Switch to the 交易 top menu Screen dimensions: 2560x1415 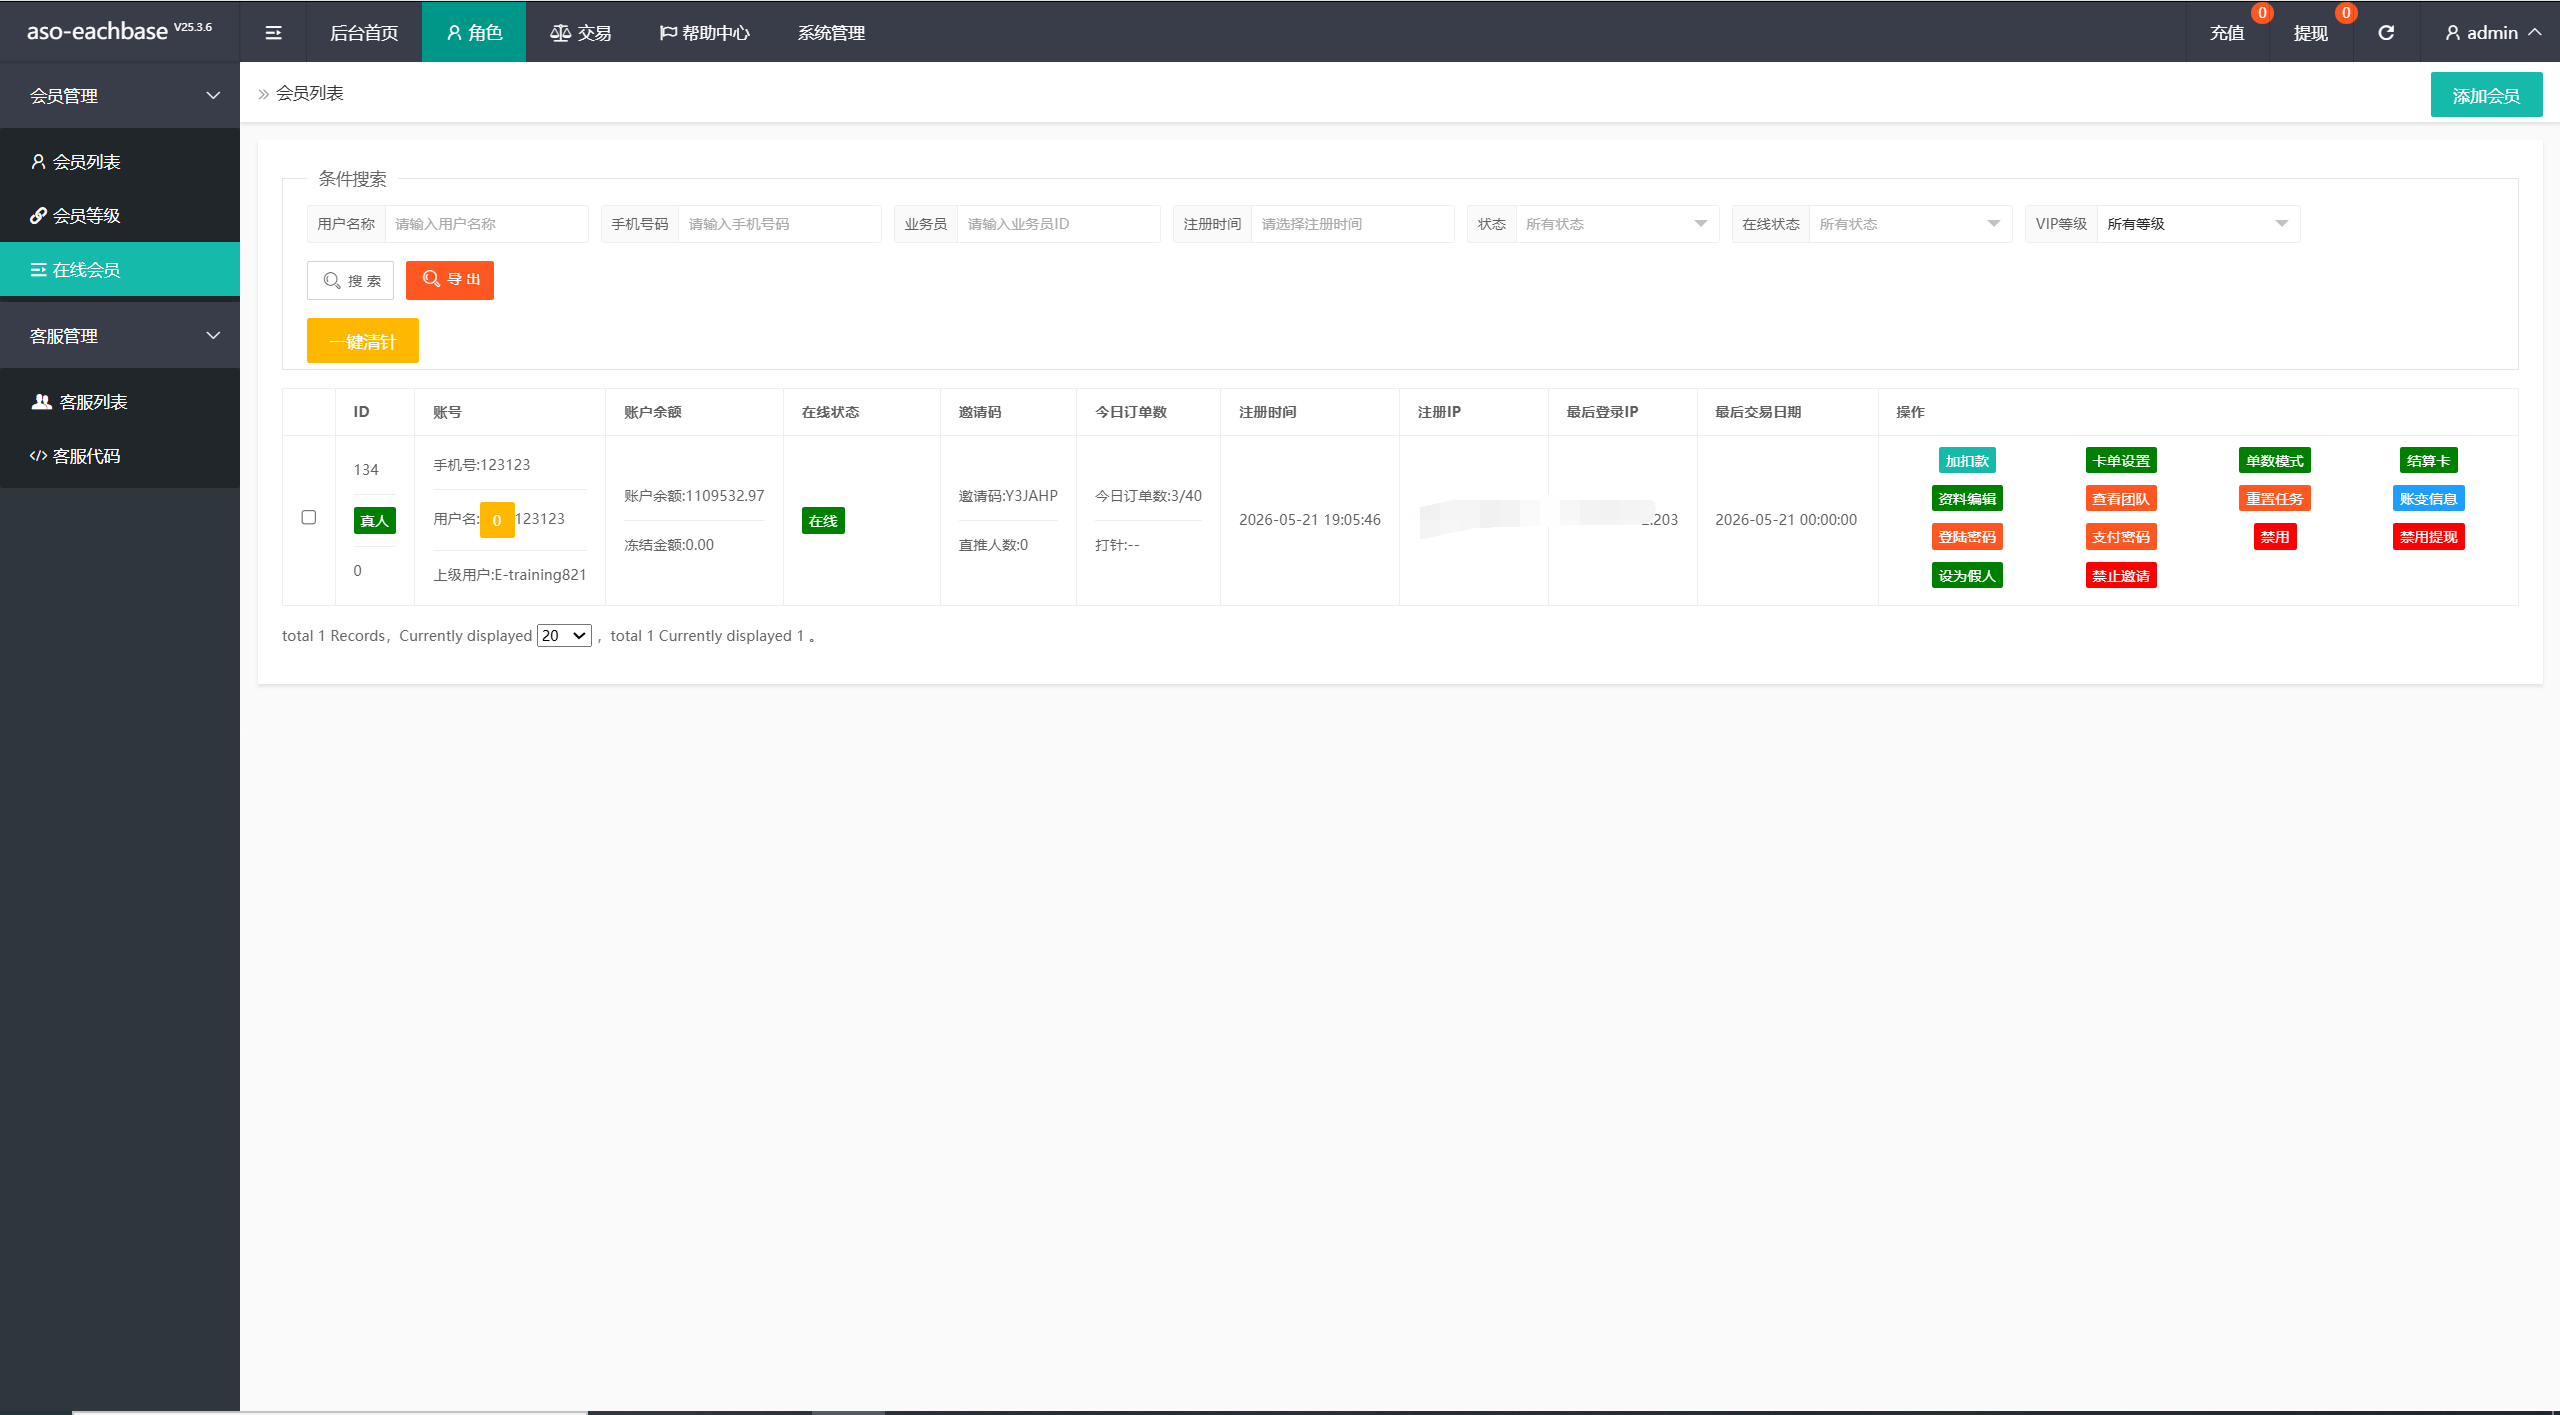pos(581,33)
